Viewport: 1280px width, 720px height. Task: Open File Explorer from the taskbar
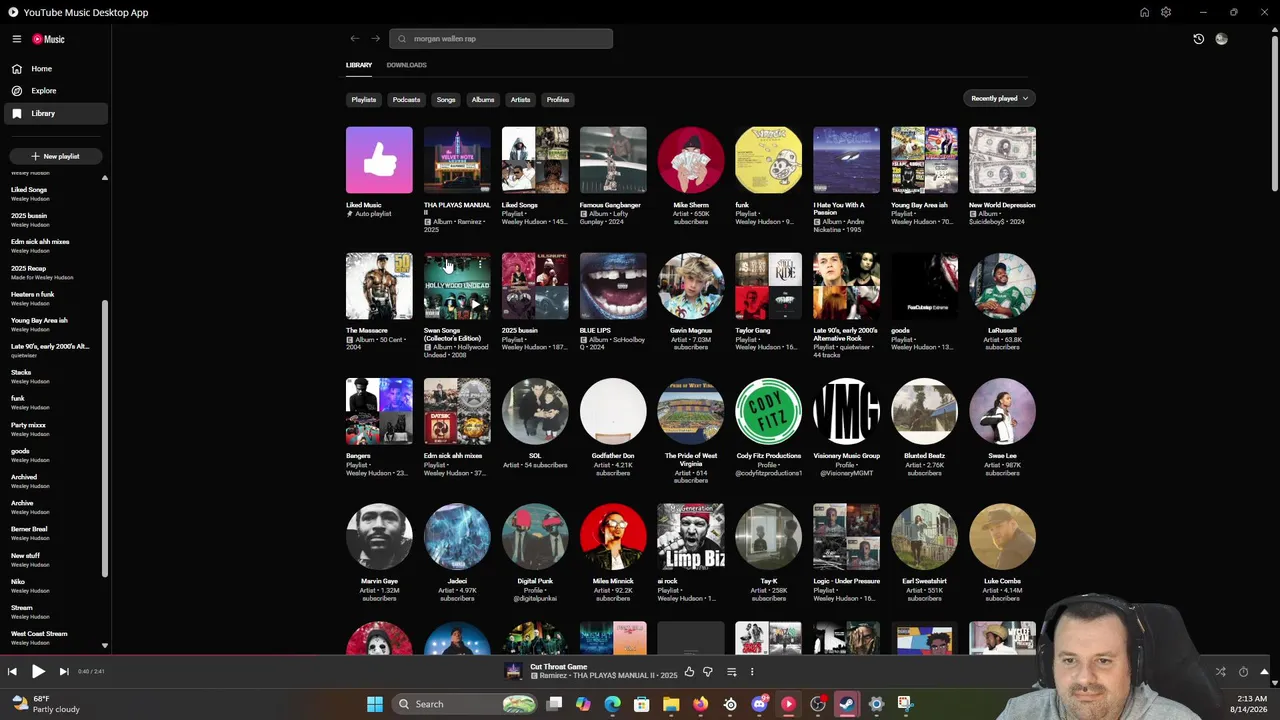point(671,704)
